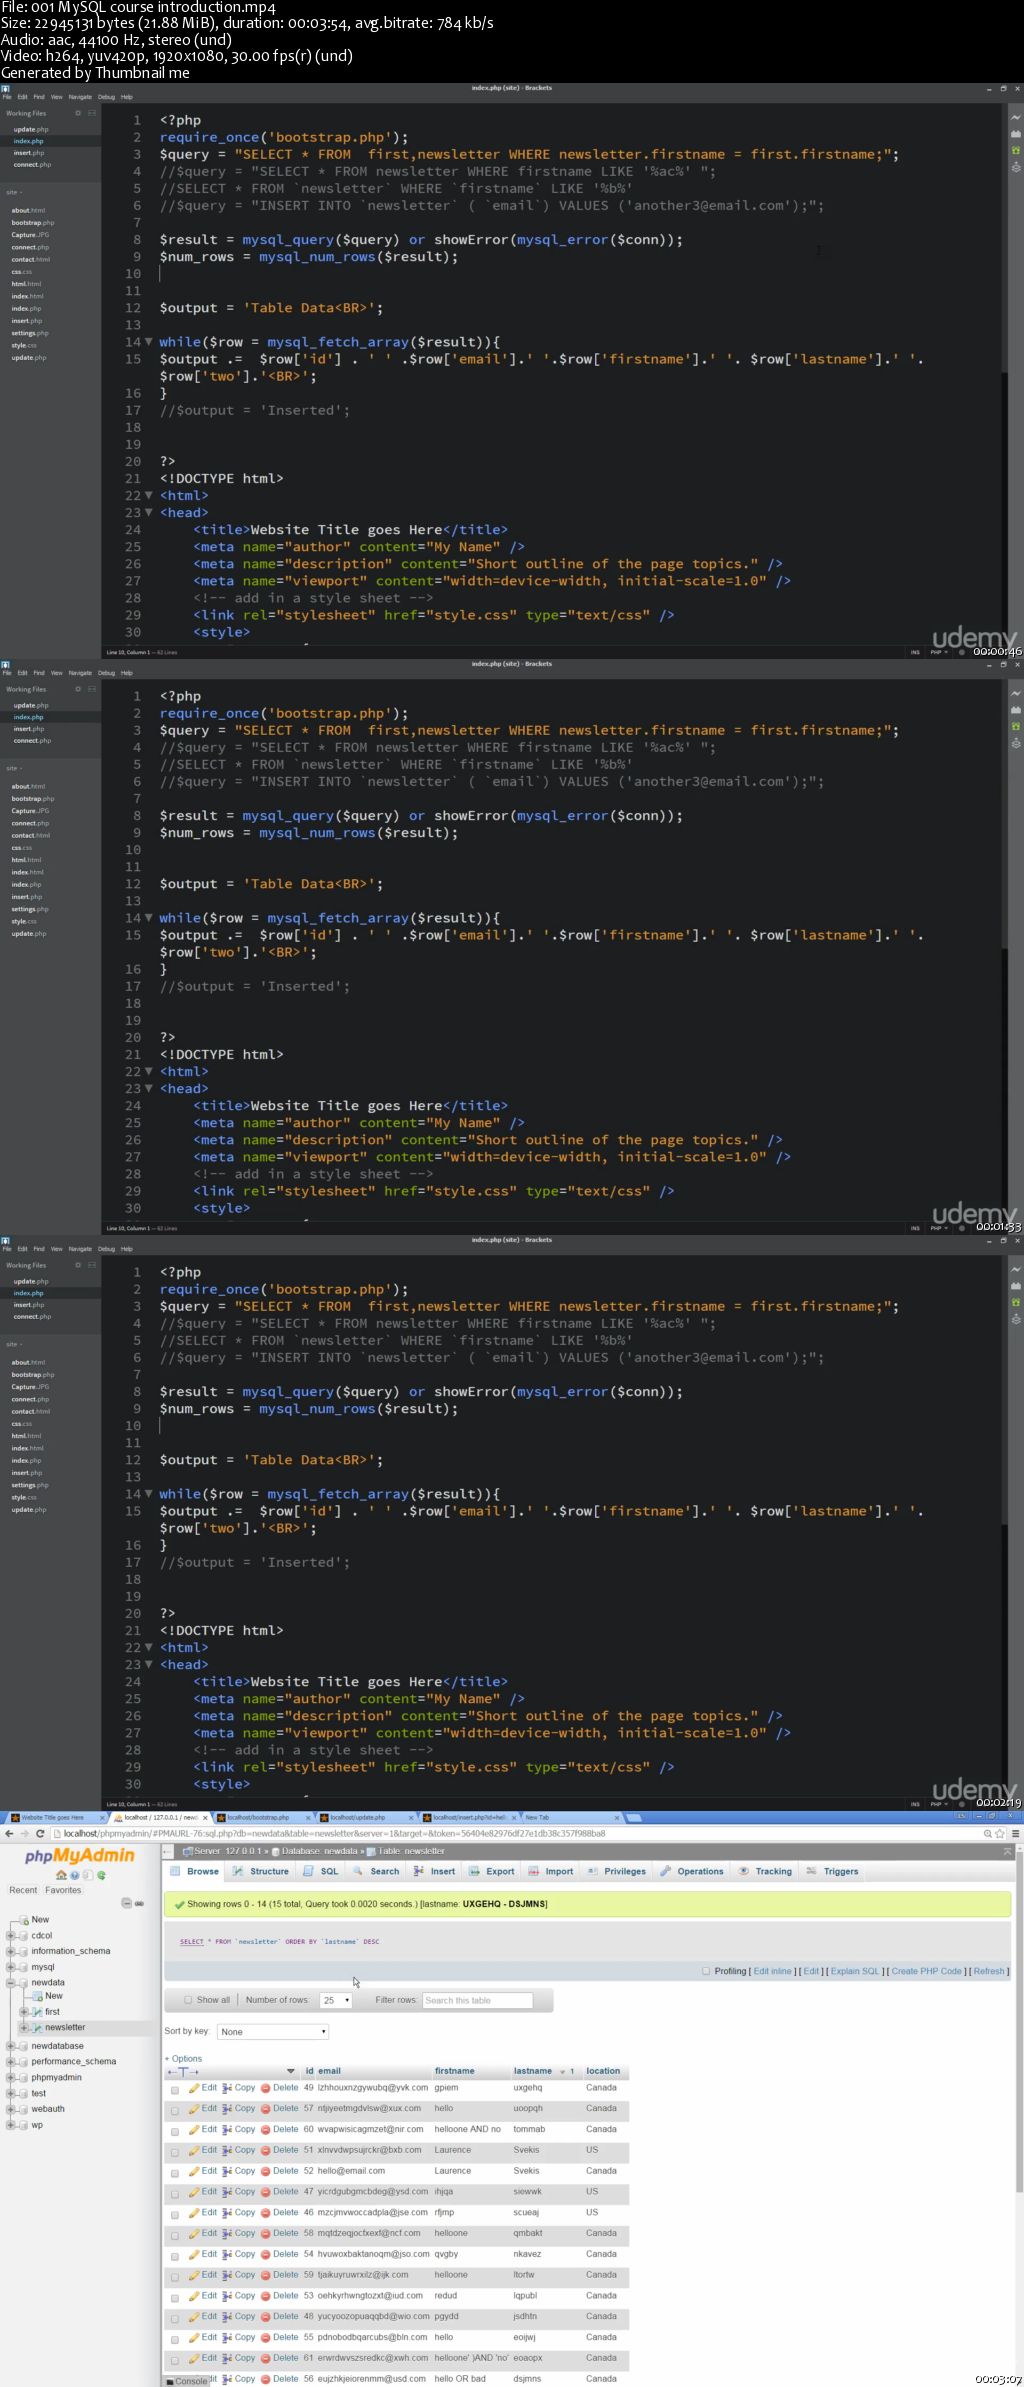Screen dimensions: 1024x2387
Task: Open the Extension Manager icon in the 00:00:46 frame
Action: (1015, 134)
